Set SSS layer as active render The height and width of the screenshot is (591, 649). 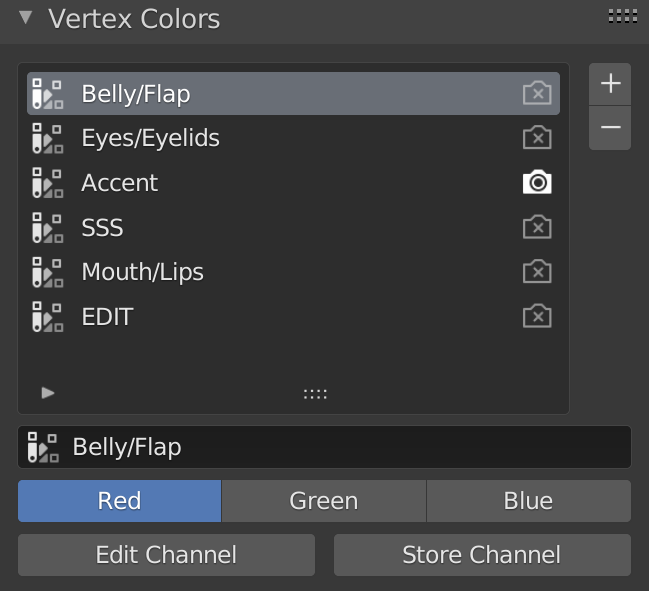pyautogui.click(x=537, y=227)
